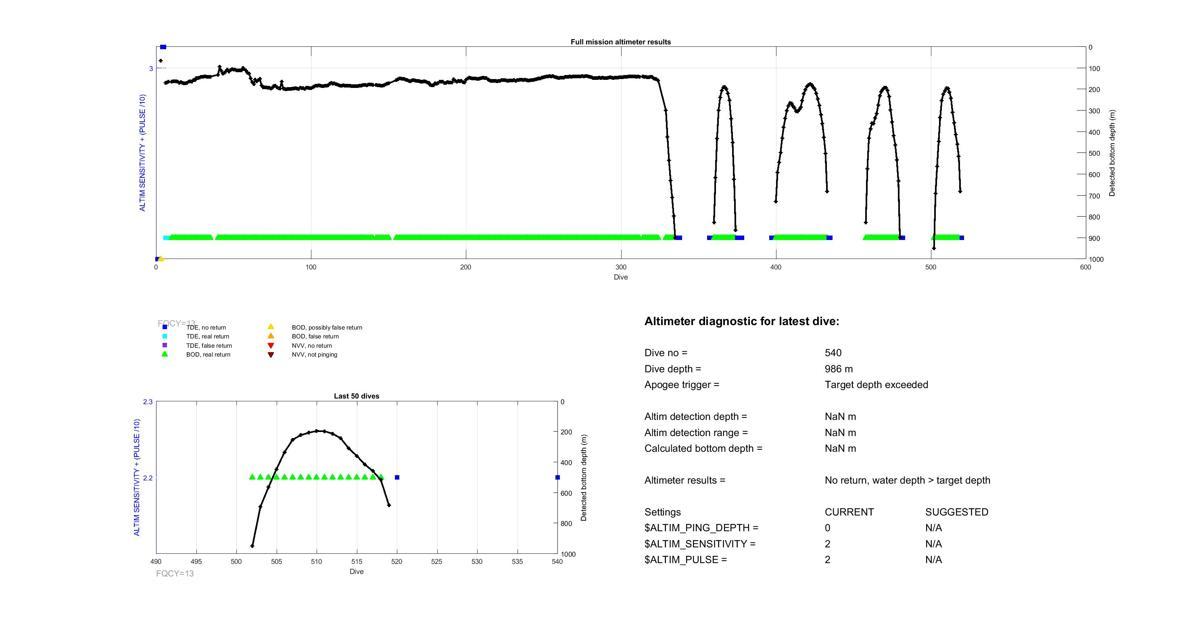Click the dark red 'NVV, not pinging' legend triangle
The width and height of the screenshot is (1200, 622).
[270, 354]
